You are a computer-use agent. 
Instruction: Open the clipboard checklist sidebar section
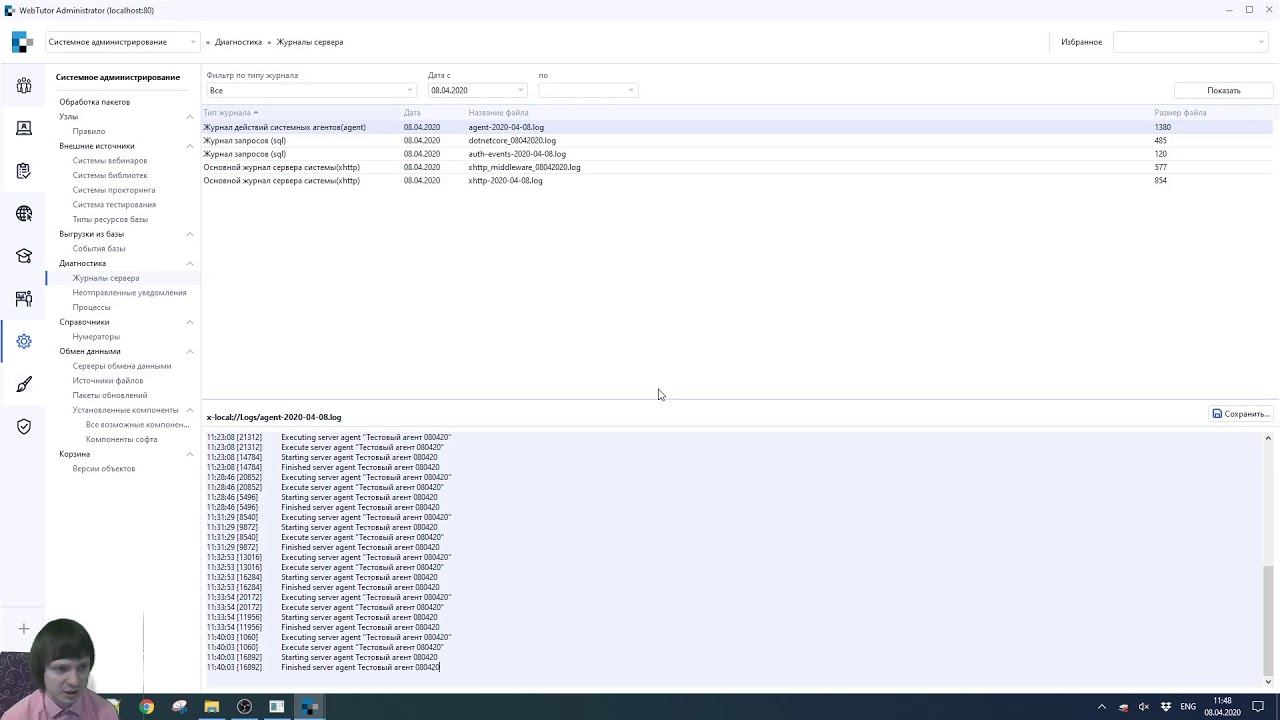24,171
